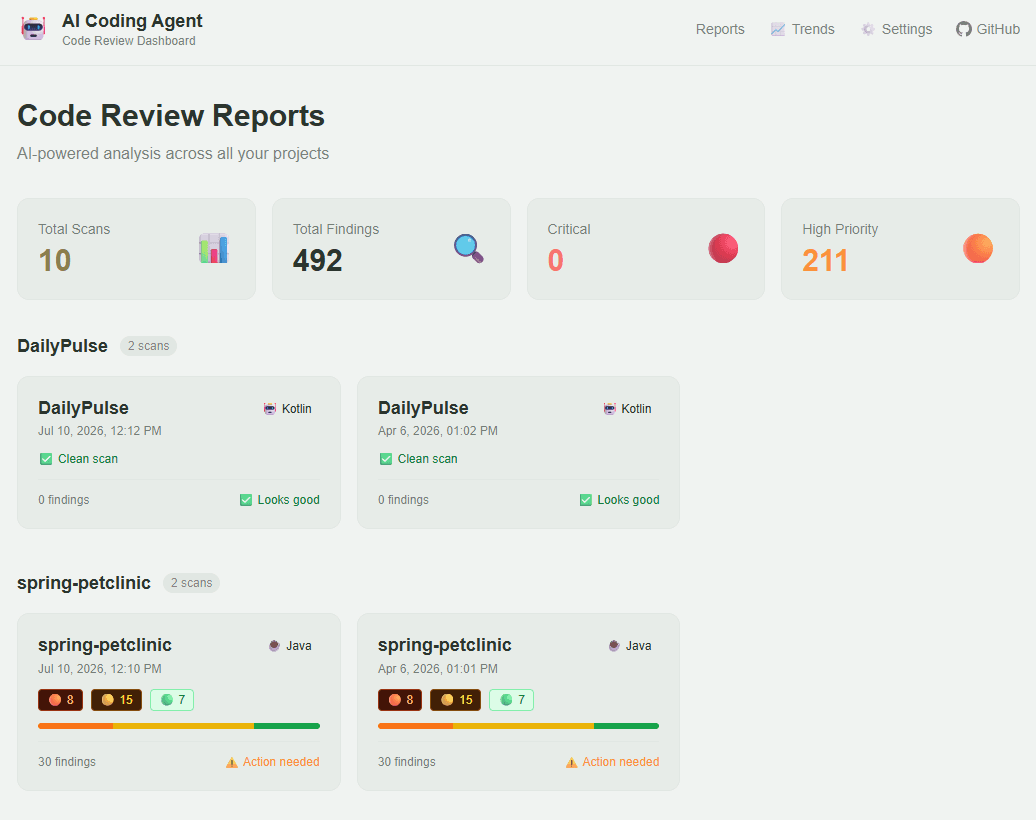
Task: Click green badge 7 on Jul 10 spring-petclinic card
Action: (172, 700)
